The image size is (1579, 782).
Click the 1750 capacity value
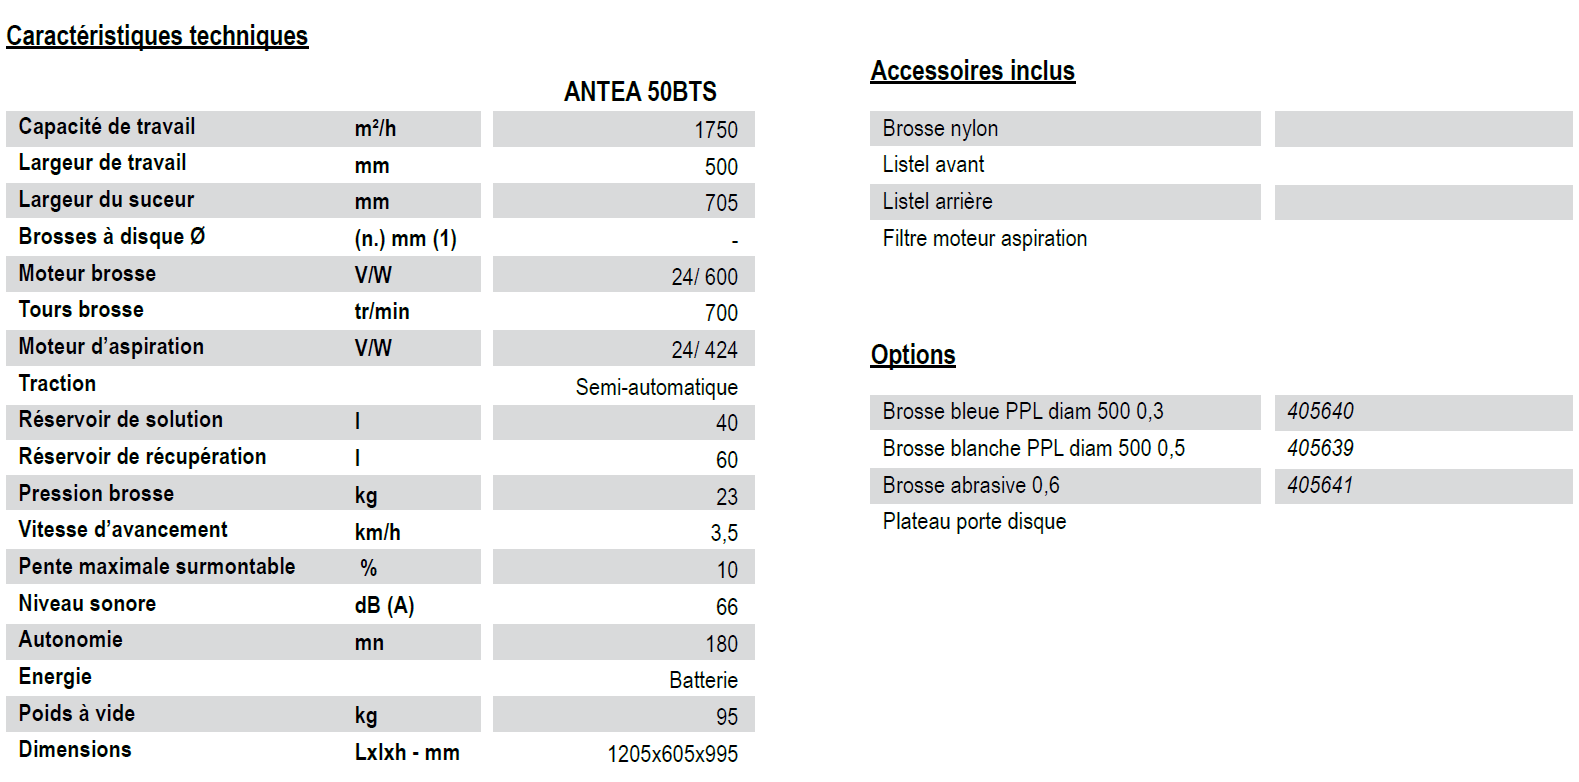pyautogui.click(x=716, y=130)
